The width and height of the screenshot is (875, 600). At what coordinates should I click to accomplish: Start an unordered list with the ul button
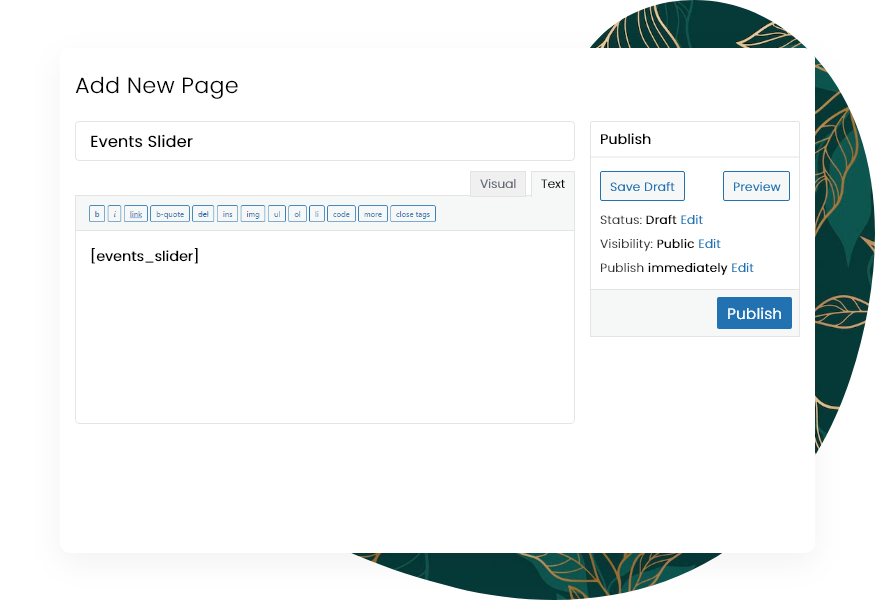pyautogui.click(x=276, y=213)
